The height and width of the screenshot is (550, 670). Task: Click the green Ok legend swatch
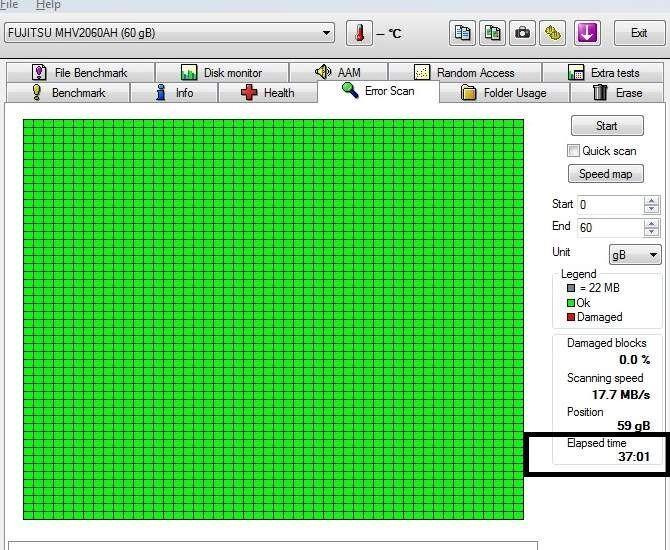coord(571,303)
